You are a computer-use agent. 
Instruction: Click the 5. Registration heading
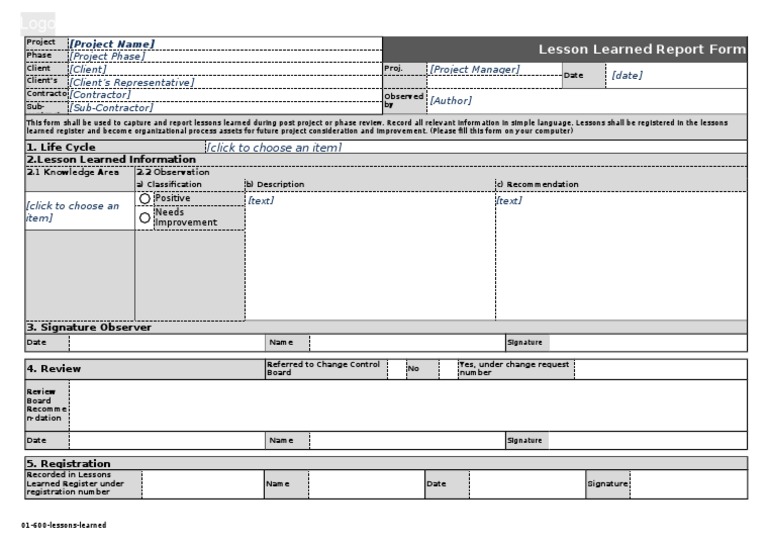tap(68, 463)
